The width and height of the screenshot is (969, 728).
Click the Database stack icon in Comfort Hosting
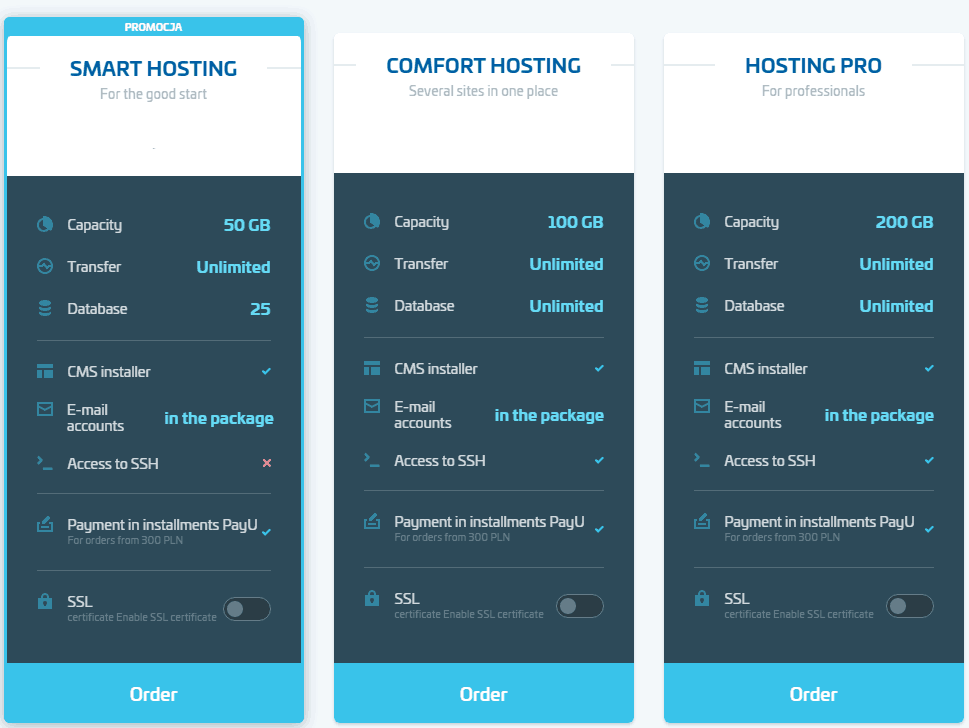click(x=371, y=305)
